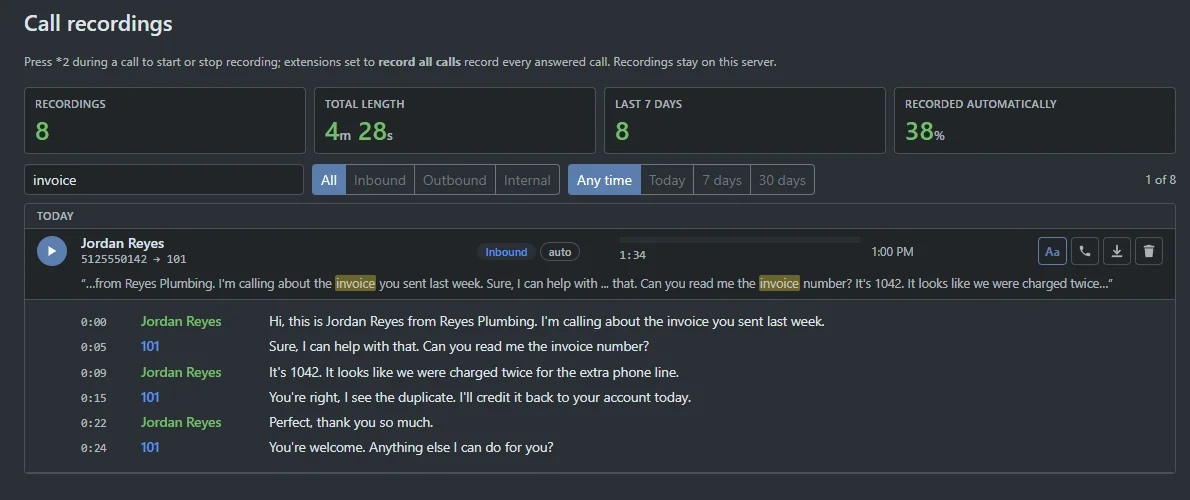Click the "1 of 8" result count
Viewport: 1190px width, 500px height.
pyautogui.click(x=1160, y=180)
